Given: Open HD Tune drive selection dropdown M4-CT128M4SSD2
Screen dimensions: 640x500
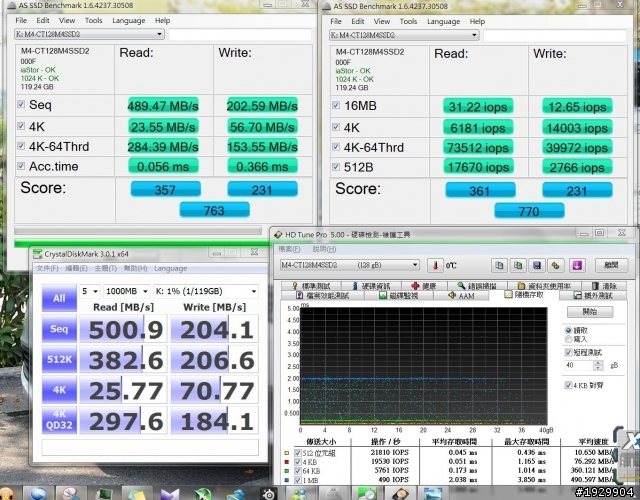Looking at the screenshot, I should [349, 265].
